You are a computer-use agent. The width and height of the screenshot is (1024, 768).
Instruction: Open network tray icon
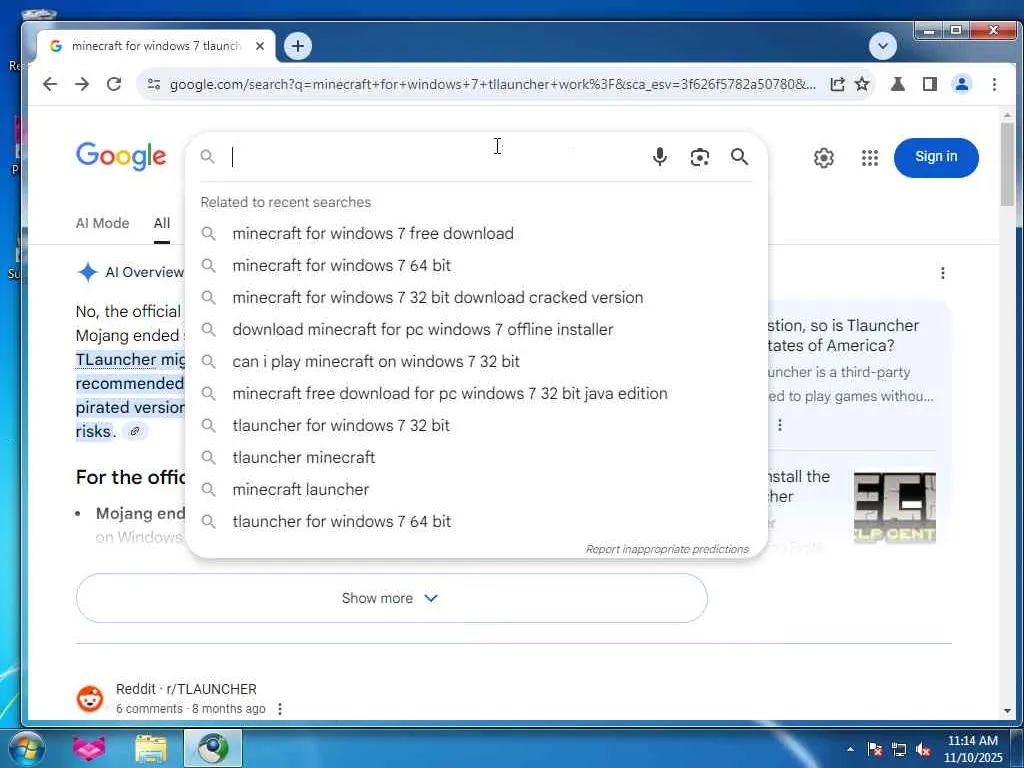point(899,749)
